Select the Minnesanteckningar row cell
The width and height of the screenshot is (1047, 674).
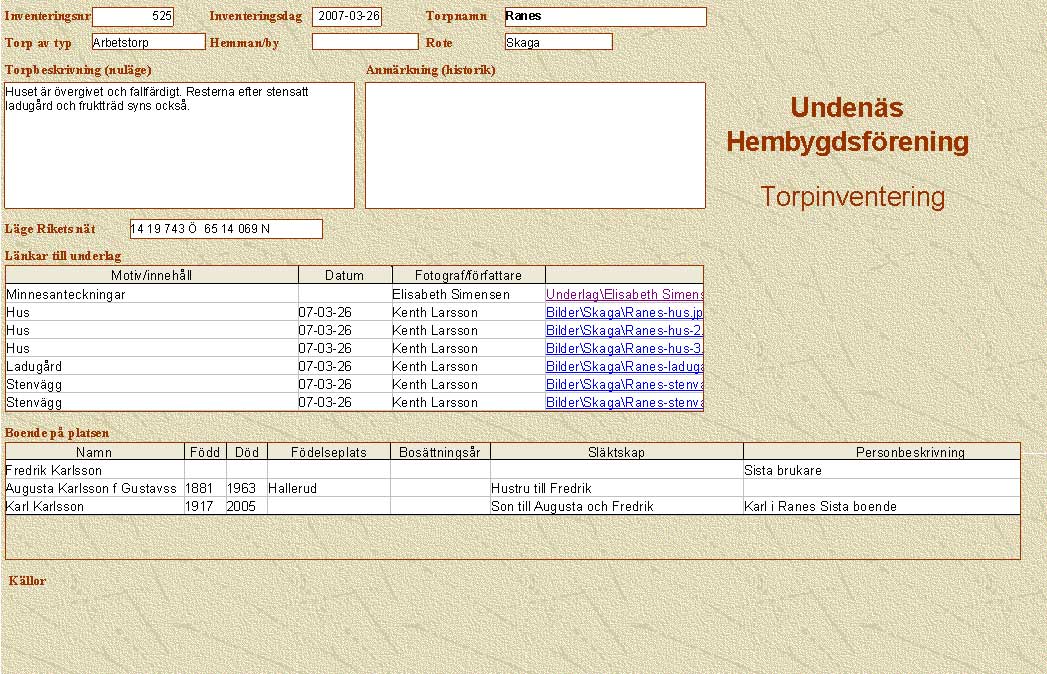[x=151, y=295]
